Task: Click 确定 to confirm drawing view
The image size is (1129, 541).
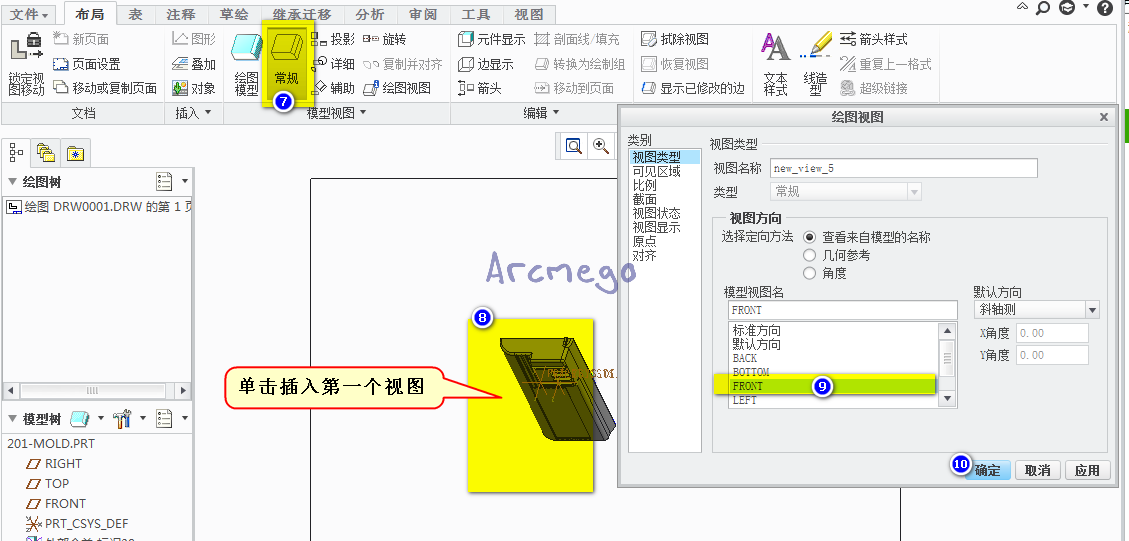Action: 987,470
